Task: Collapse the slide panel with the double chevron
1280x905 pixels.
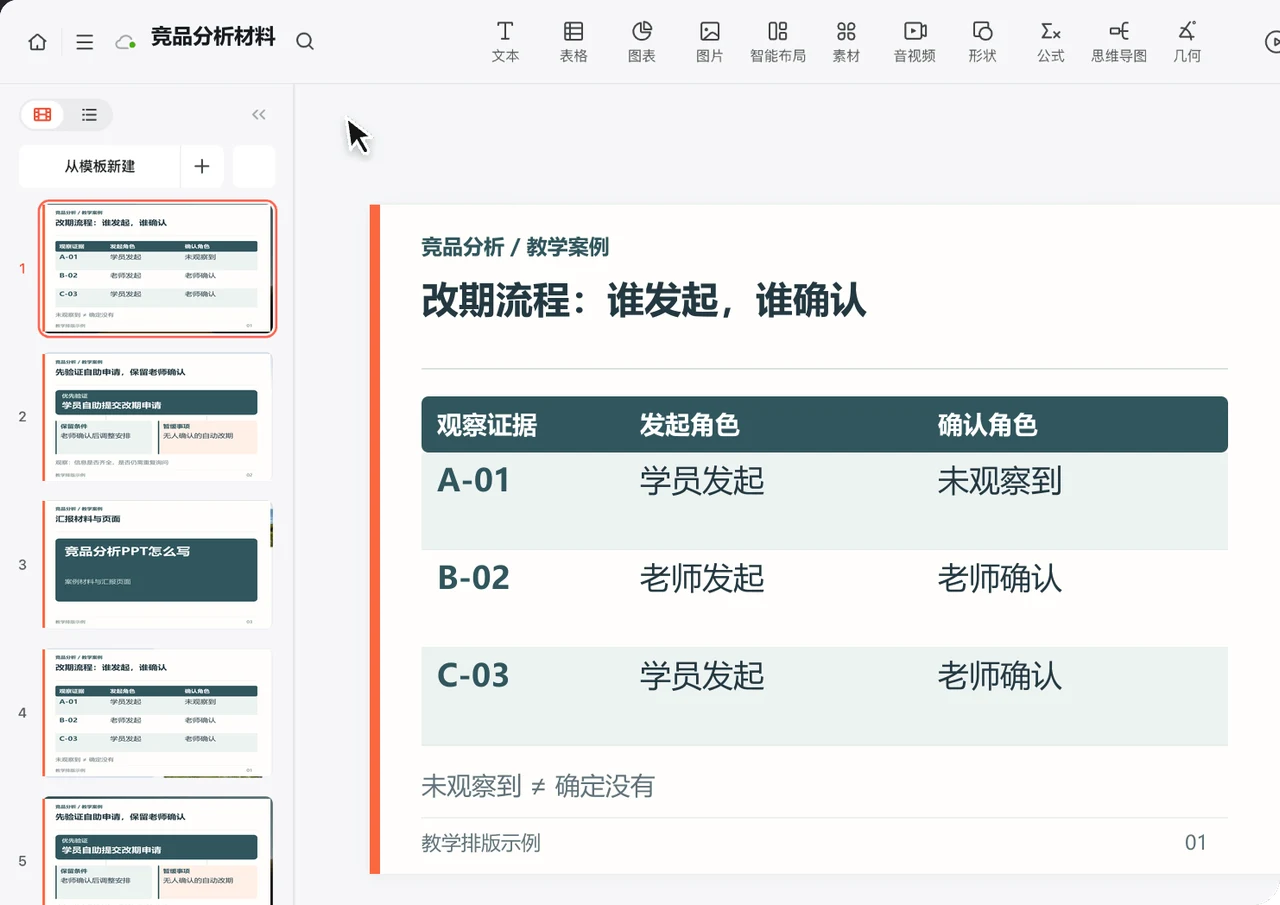Action: point(259,115)
